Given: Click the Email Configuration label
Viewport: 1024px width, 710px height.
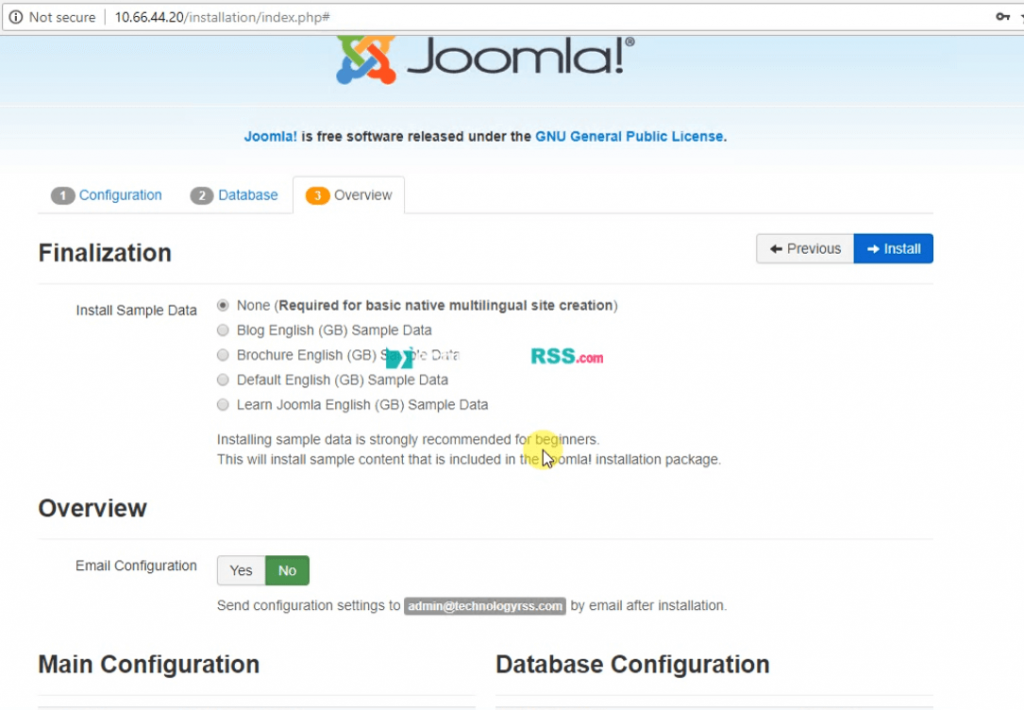Looking at the screenshot, I should pyautogui.click(x=136, y=566).
